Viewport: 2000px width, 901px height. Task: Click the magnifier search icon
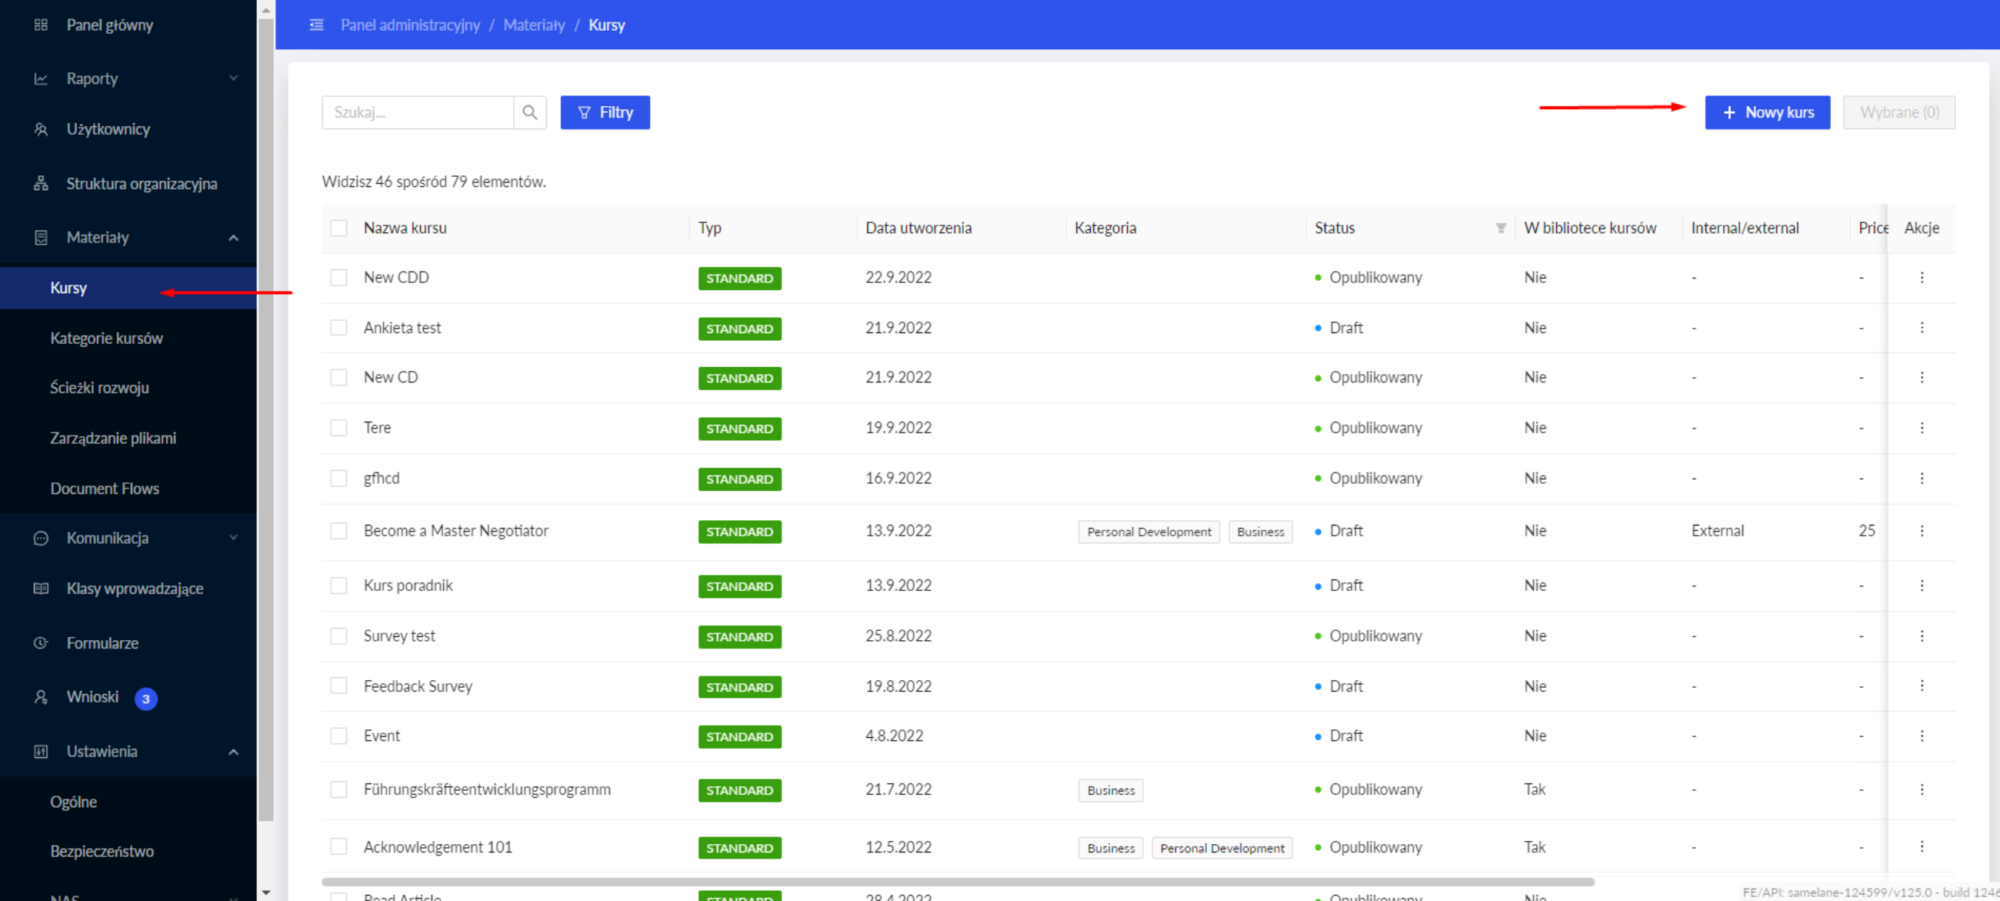tap(530, 113)
